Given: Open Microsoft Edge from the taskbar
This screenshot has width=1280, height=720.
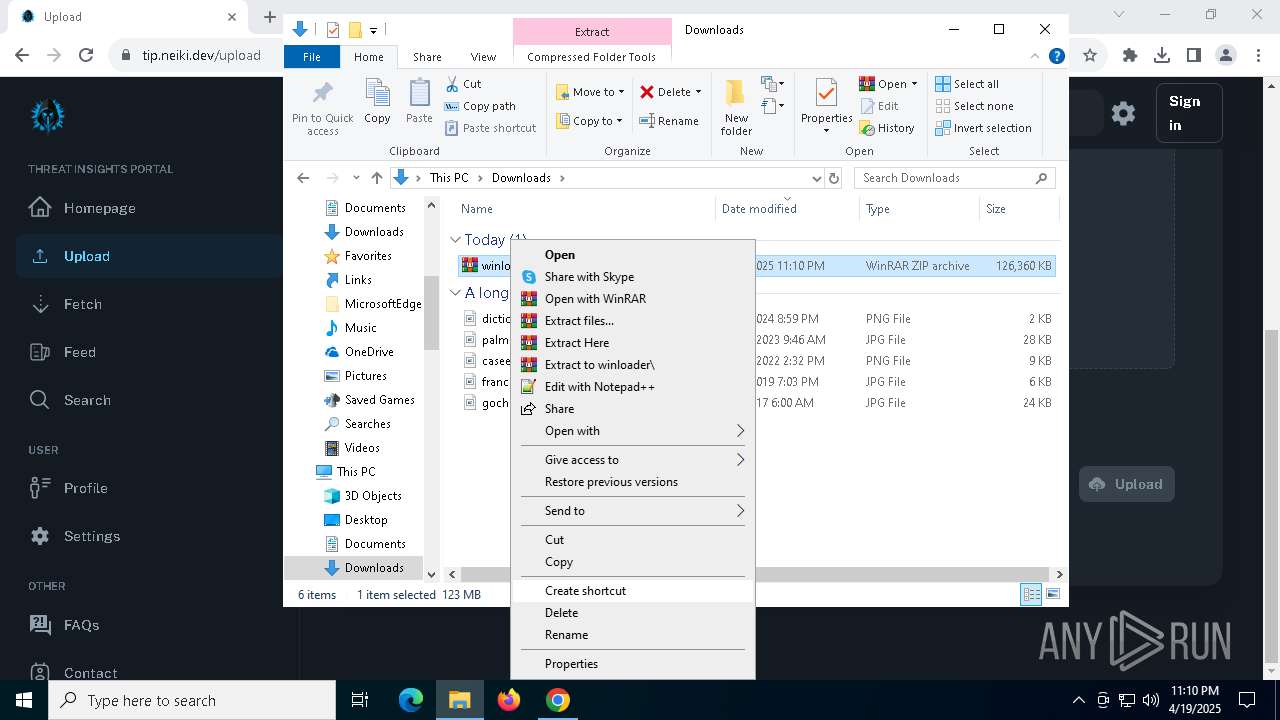Looking at the screenshot, I should point(411,700).
